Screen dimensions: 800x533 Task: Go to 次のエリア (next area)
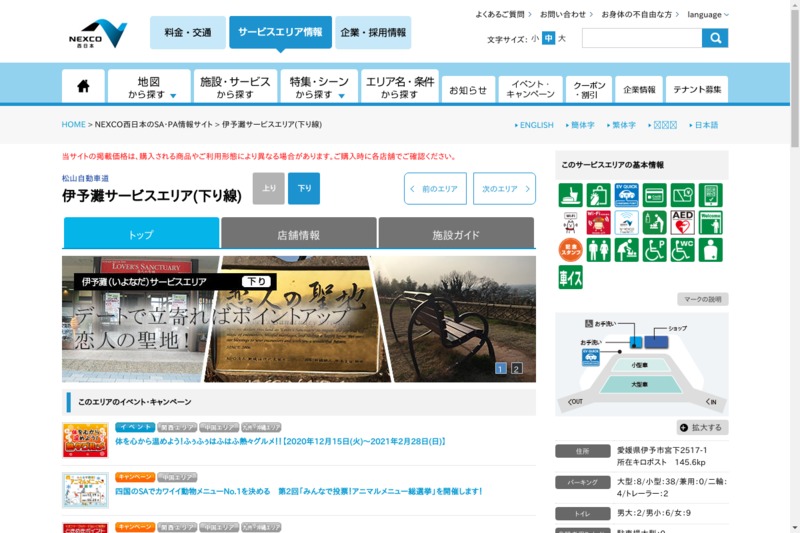click(504, 189)
